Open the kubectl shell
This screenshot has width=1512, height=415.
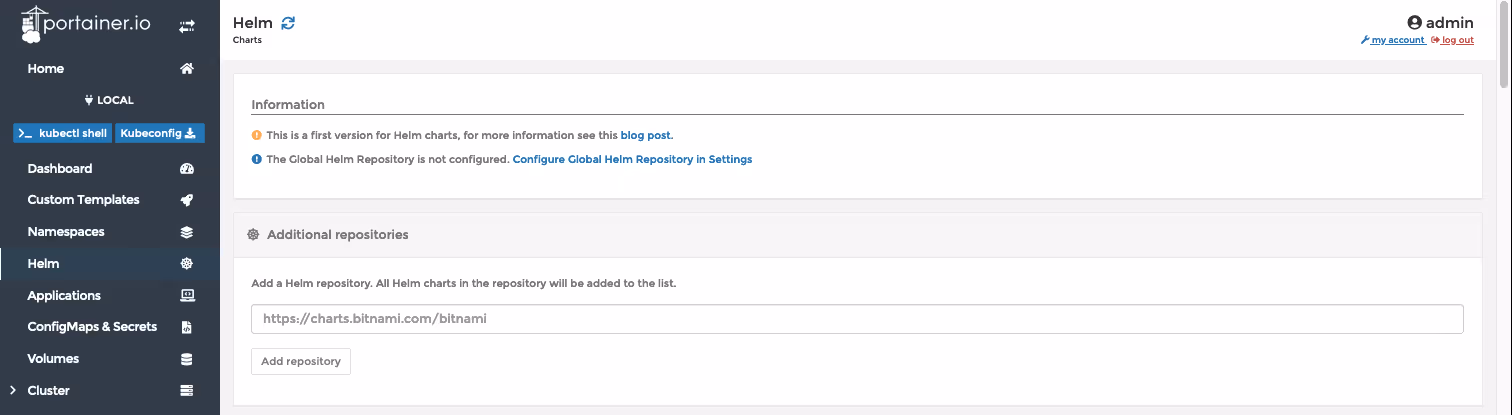pyautogui.click(x=63, y=133)
